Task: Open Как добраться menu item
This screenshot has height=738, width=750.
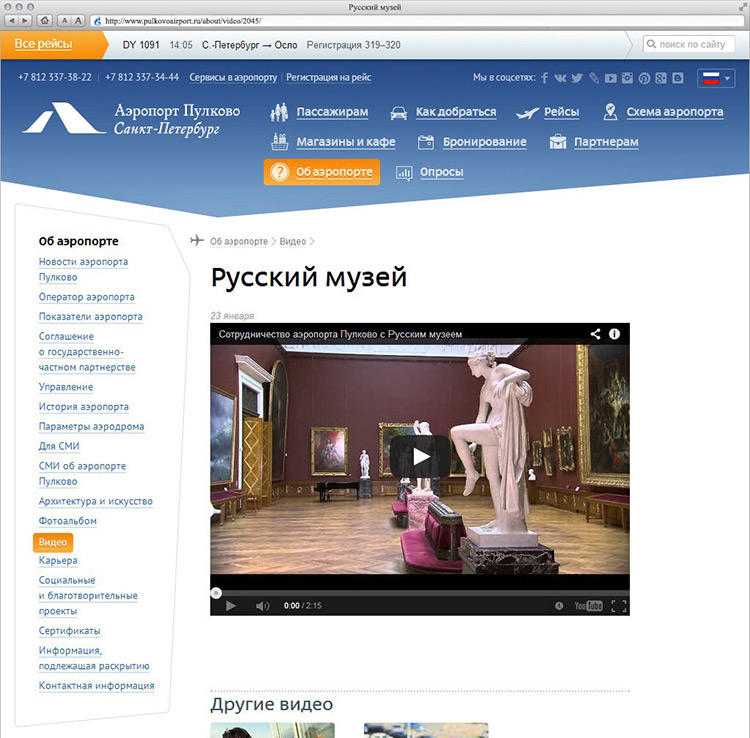Action: pyautogui.click(x=456, y=112)
